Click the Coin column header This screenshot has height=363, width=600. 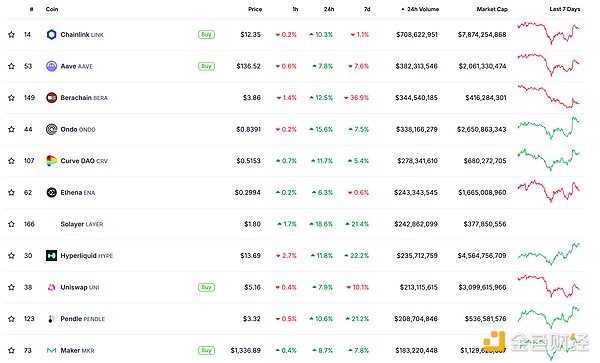pyautogui.click(x=52, y=9)
